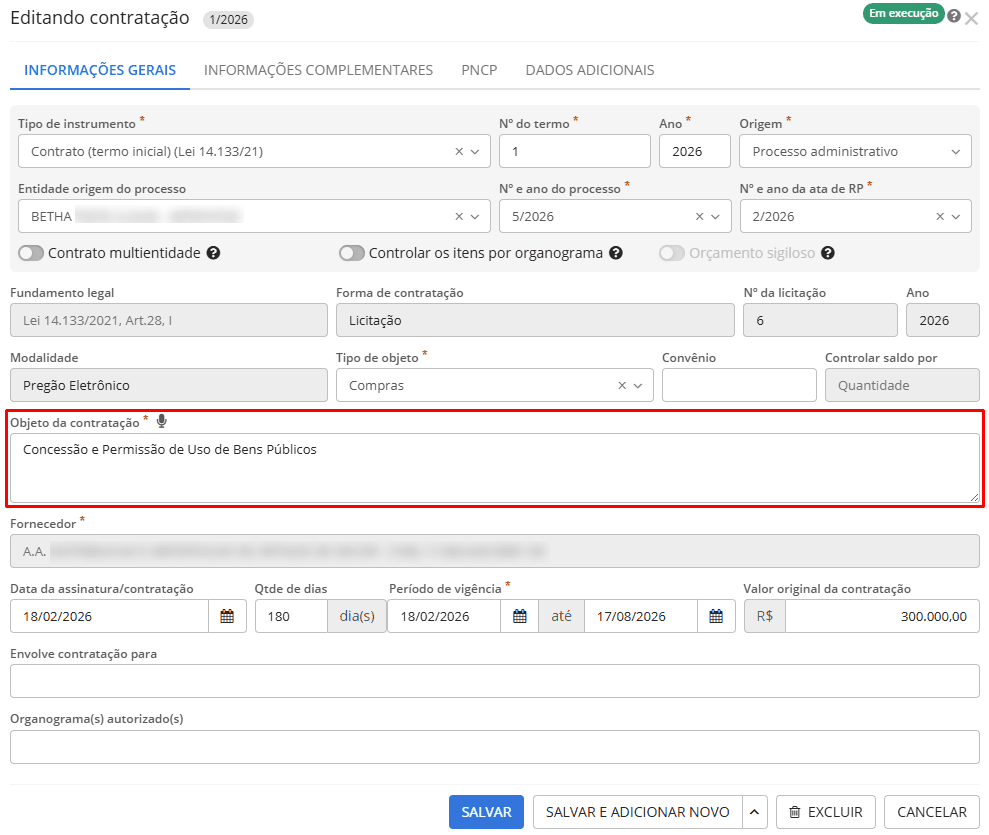The image size is (989, 835).
Task: Click help icon next to Orçamento sigiloso
Action: coord(828,254)
